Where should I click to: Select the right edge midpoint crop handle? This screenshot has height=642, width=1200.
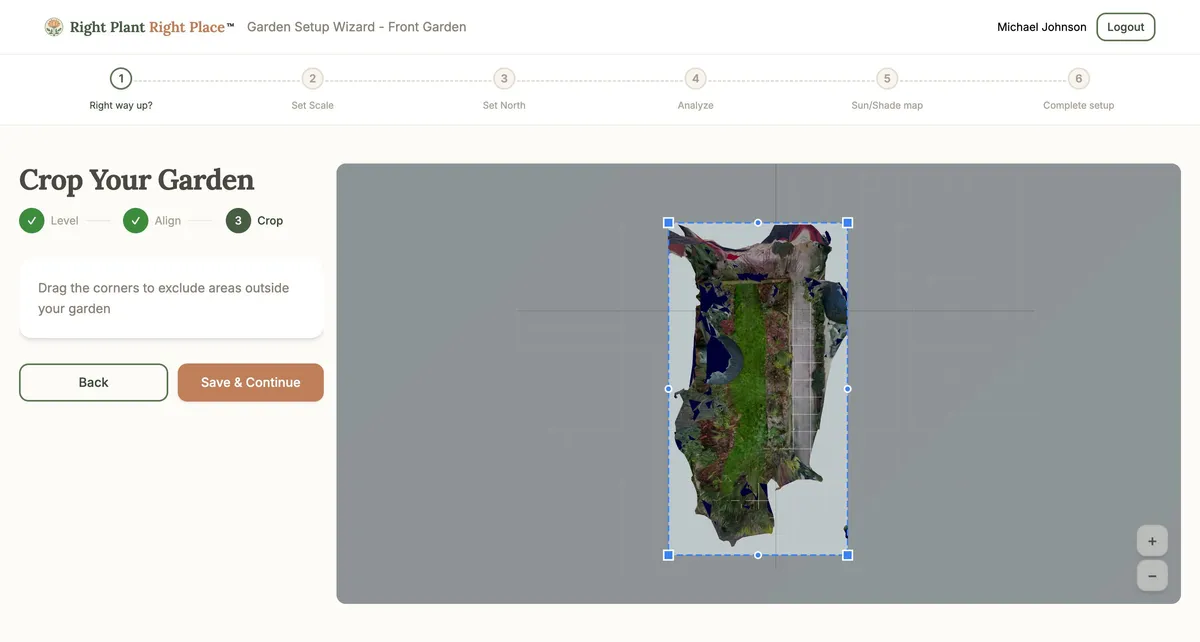[x=848, y=389]
